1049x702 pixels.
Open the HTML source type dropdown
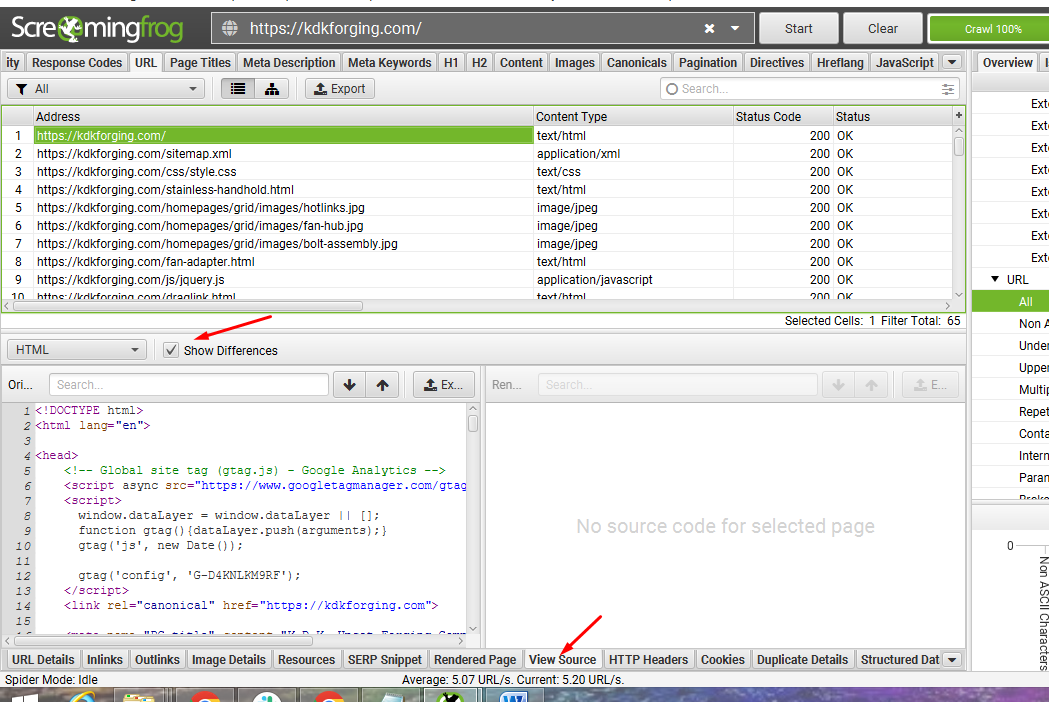click(77, 349)
